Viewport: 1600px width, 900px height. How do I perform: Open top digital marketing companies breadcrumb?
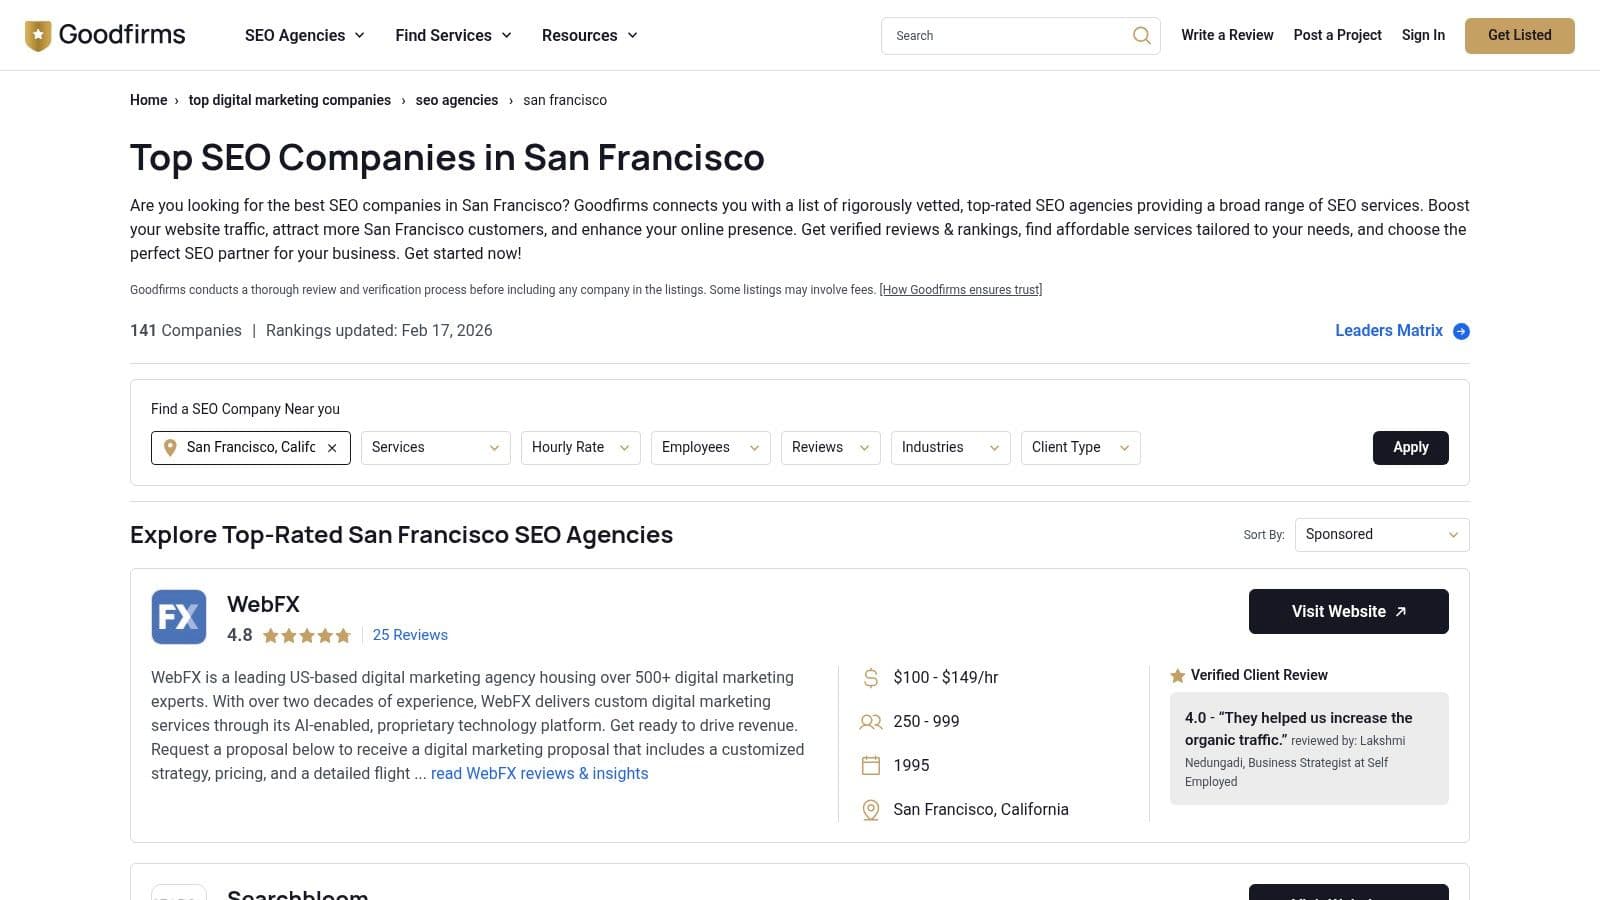[x=290, y=100]
